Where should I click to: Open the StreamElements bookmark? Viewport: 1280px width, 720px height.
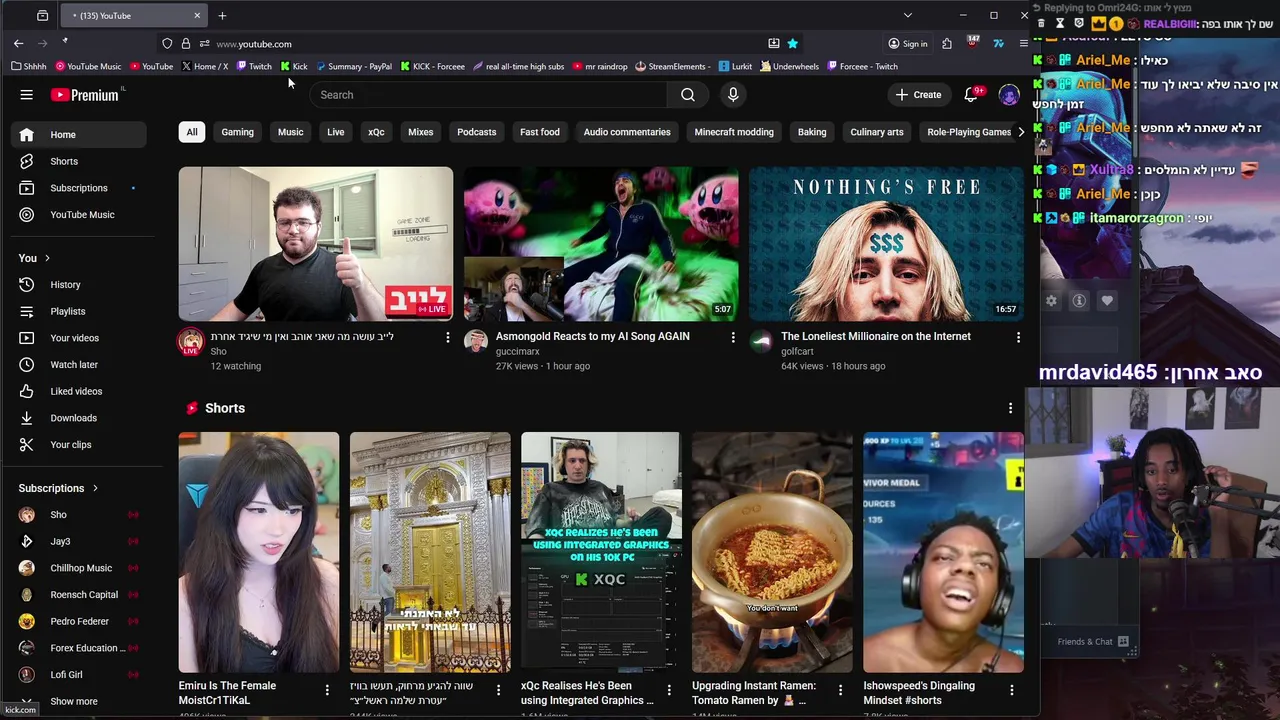[x=672, y=66]
